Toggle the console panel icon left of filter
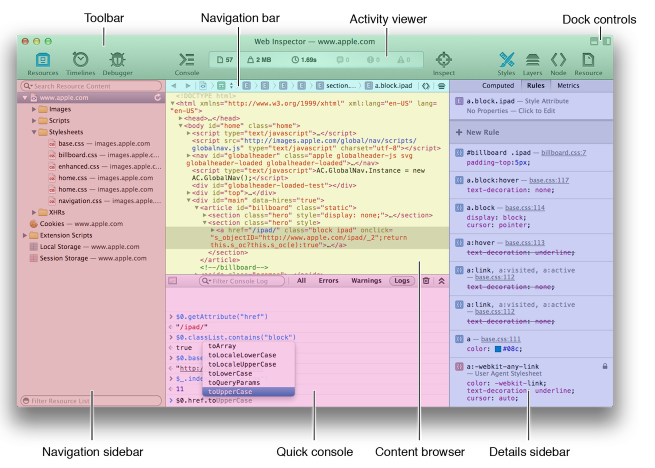 pyautogui.click(x=173, y=281)
